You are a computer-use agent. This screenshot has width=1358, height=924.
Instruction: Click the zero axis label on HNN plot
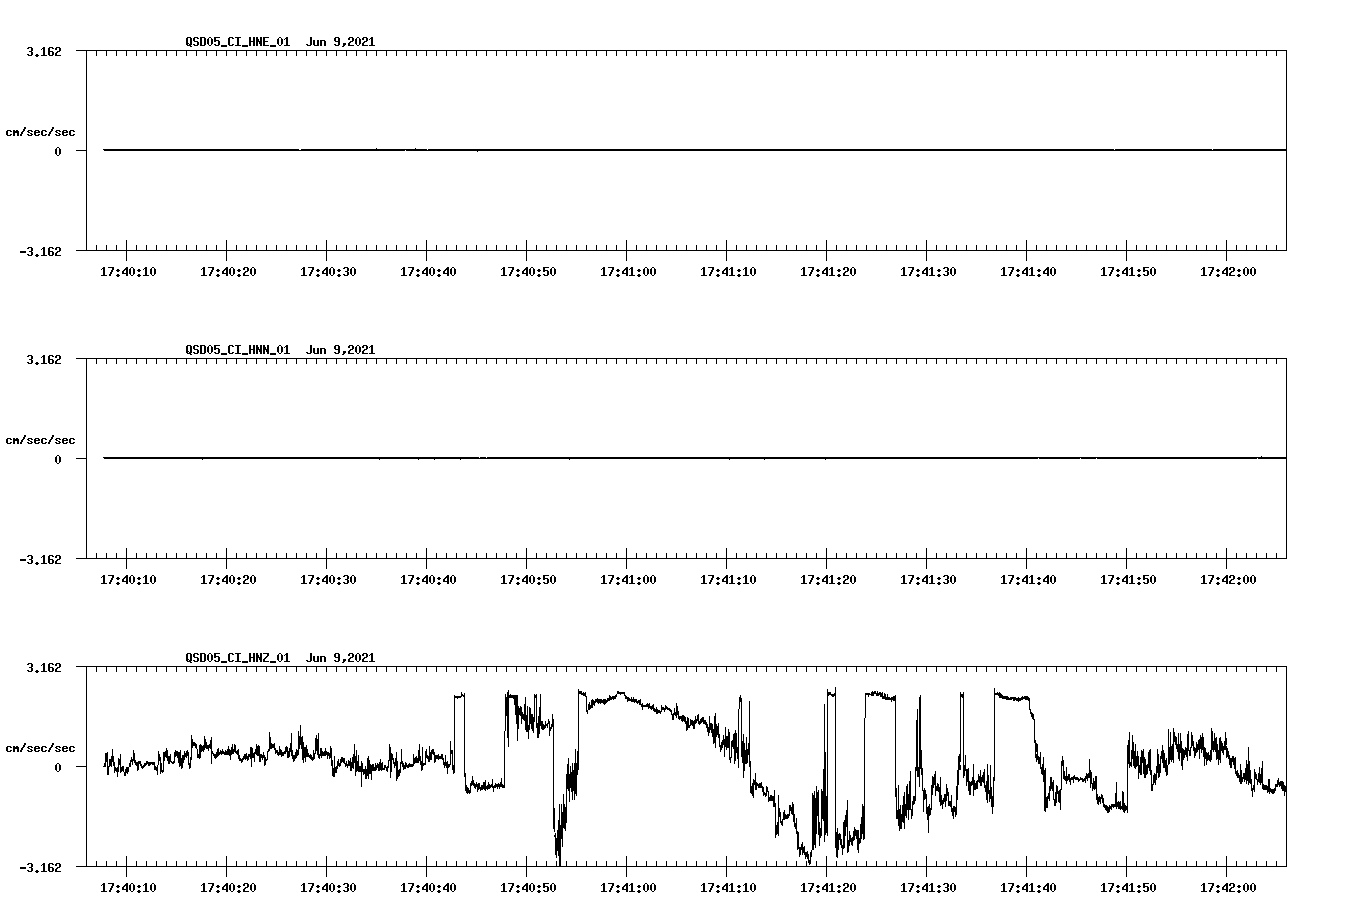58,460
